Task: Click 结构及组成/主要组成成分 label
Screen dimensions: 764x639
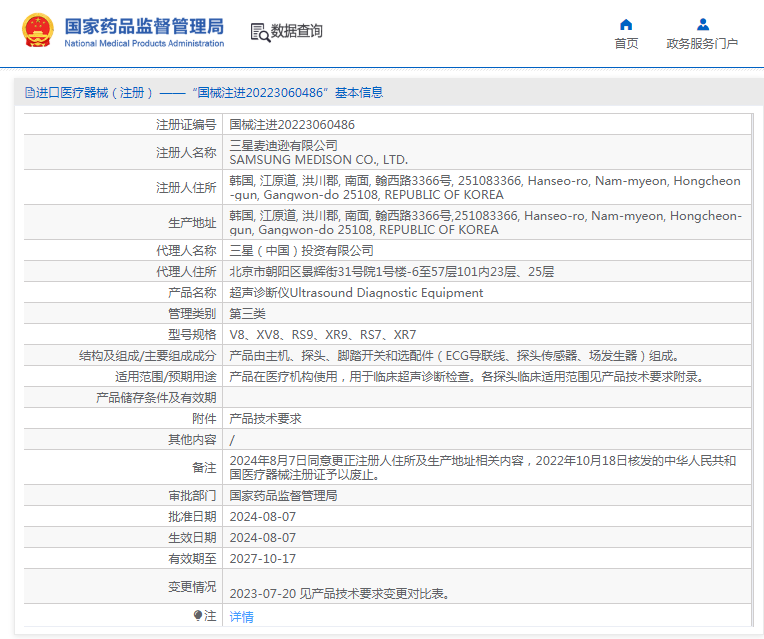Action: [x=148, y=355]
